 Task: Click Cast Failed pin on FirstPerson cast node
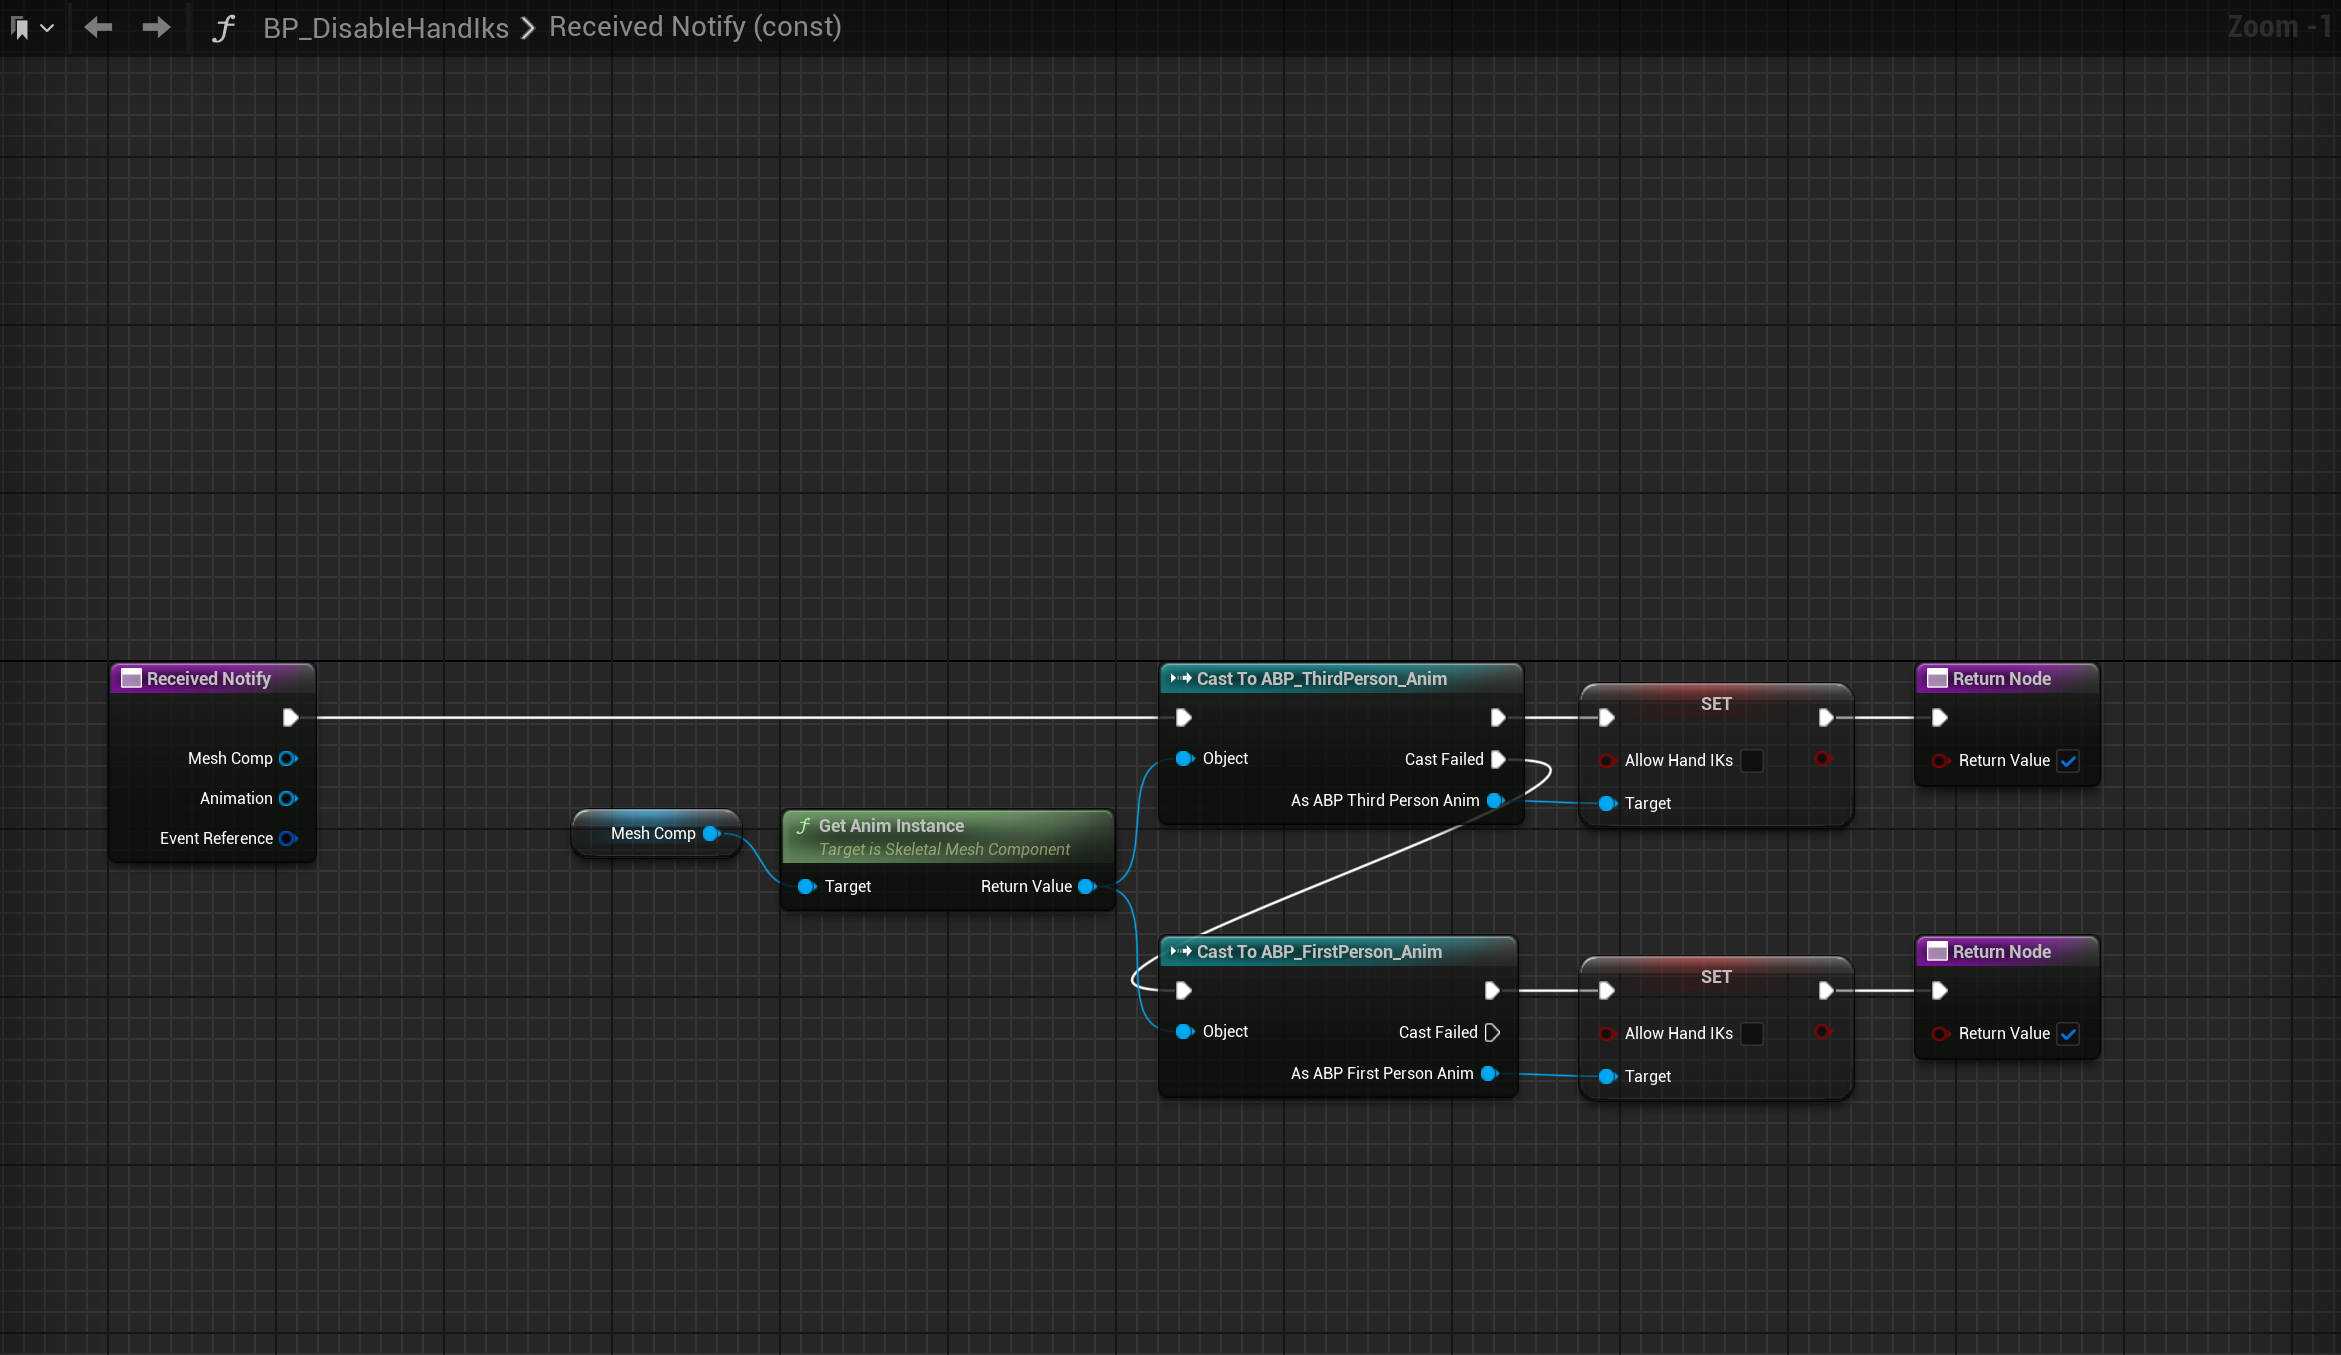pyautogui.click(x=1492, y=1032)
